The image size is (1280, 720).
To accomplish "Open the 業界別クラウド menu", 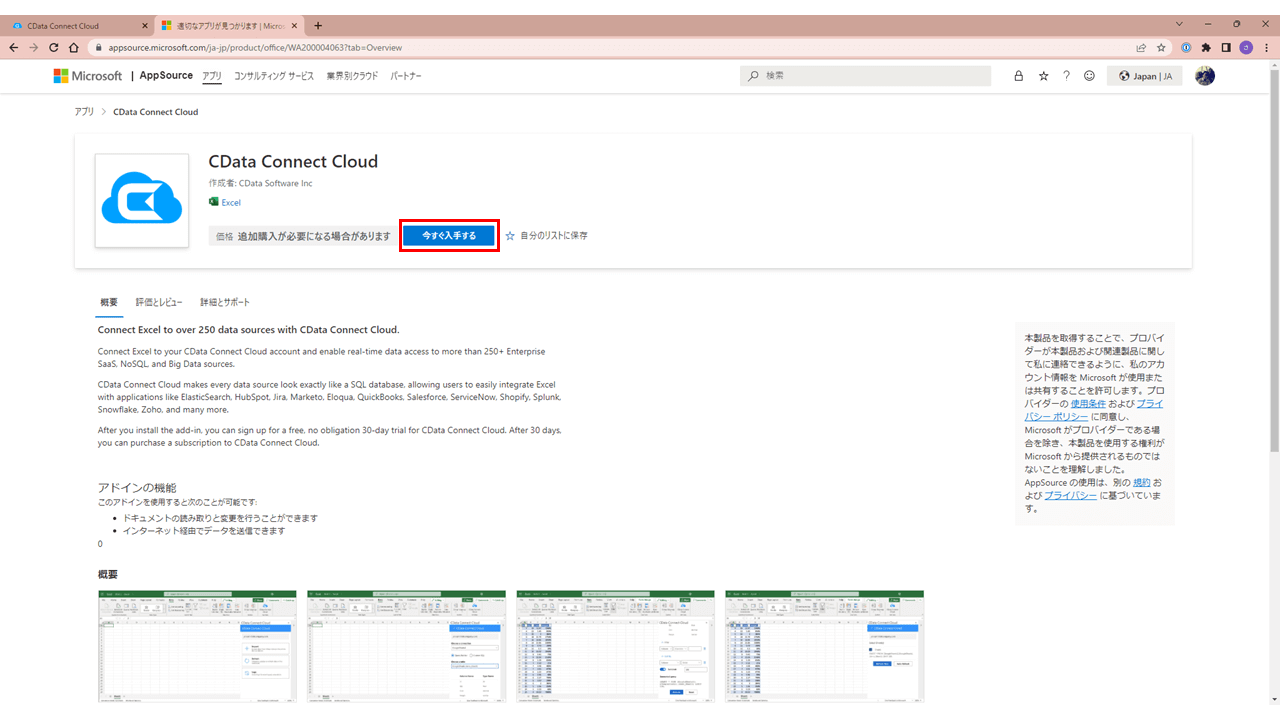I will [x=352, y=76].
